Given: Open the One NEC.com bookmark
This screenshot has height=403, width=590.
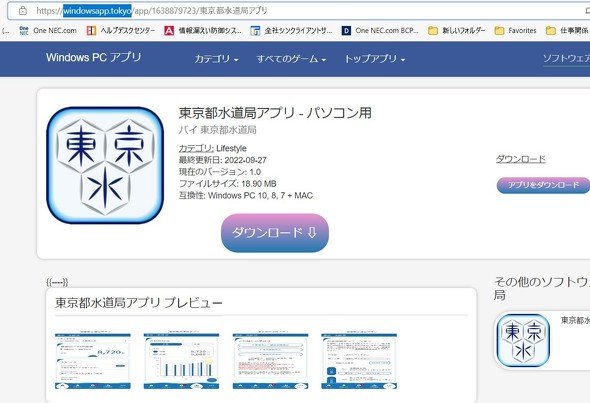Looking at the screenshot, I should coord(48,30).
